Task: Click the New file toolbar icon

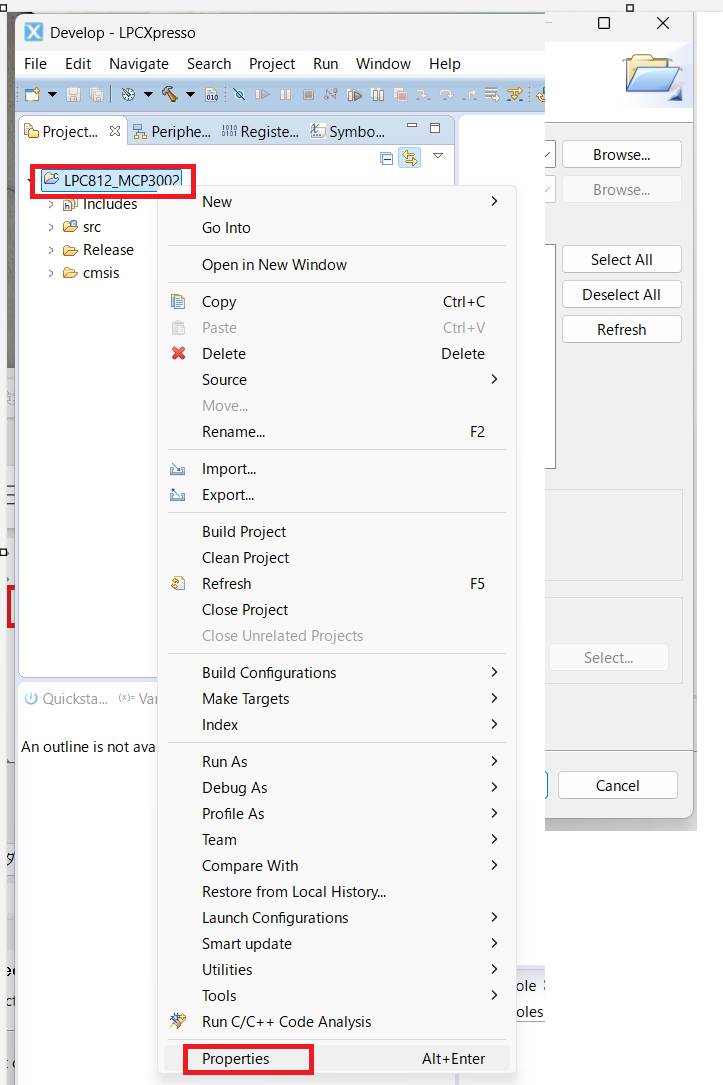Action: 32,95
